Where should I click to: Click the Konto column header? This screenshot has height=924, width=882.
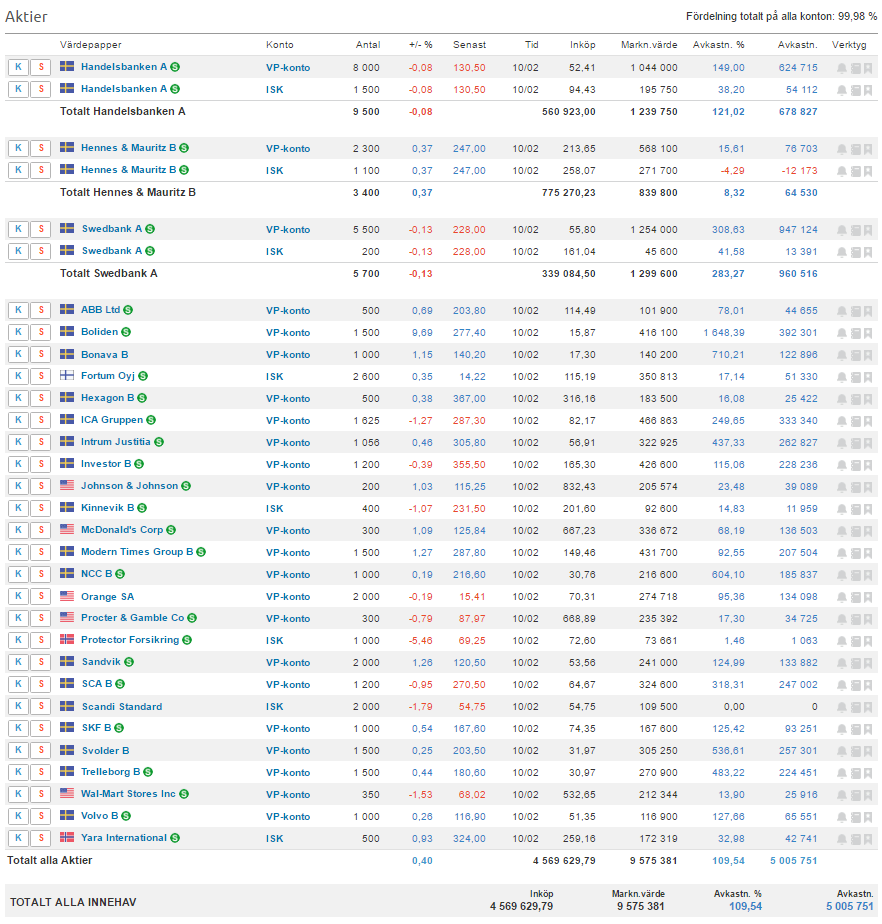click(x=279, y=45)
